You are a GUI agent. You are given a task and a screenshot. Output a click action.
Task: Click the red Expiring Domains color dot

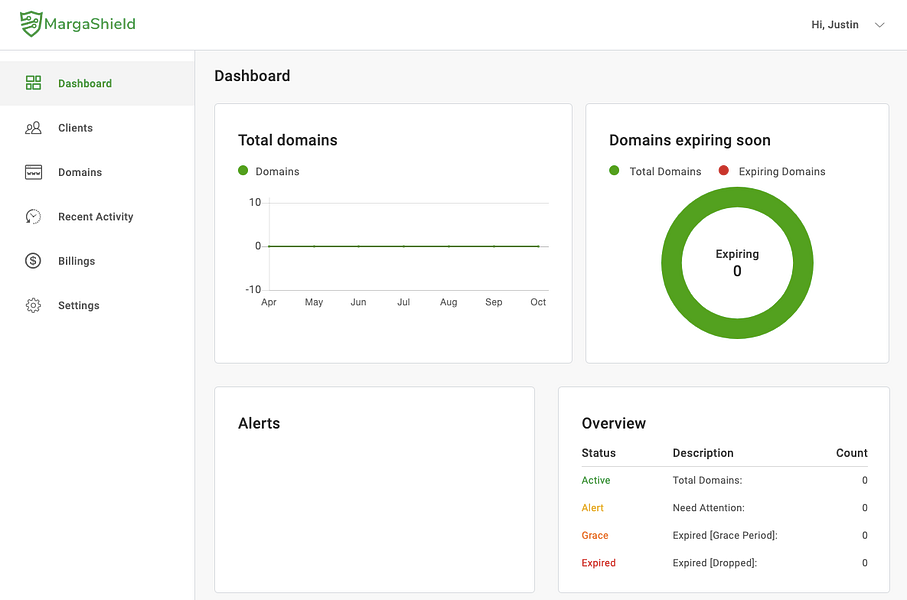(x=724, y=171)
